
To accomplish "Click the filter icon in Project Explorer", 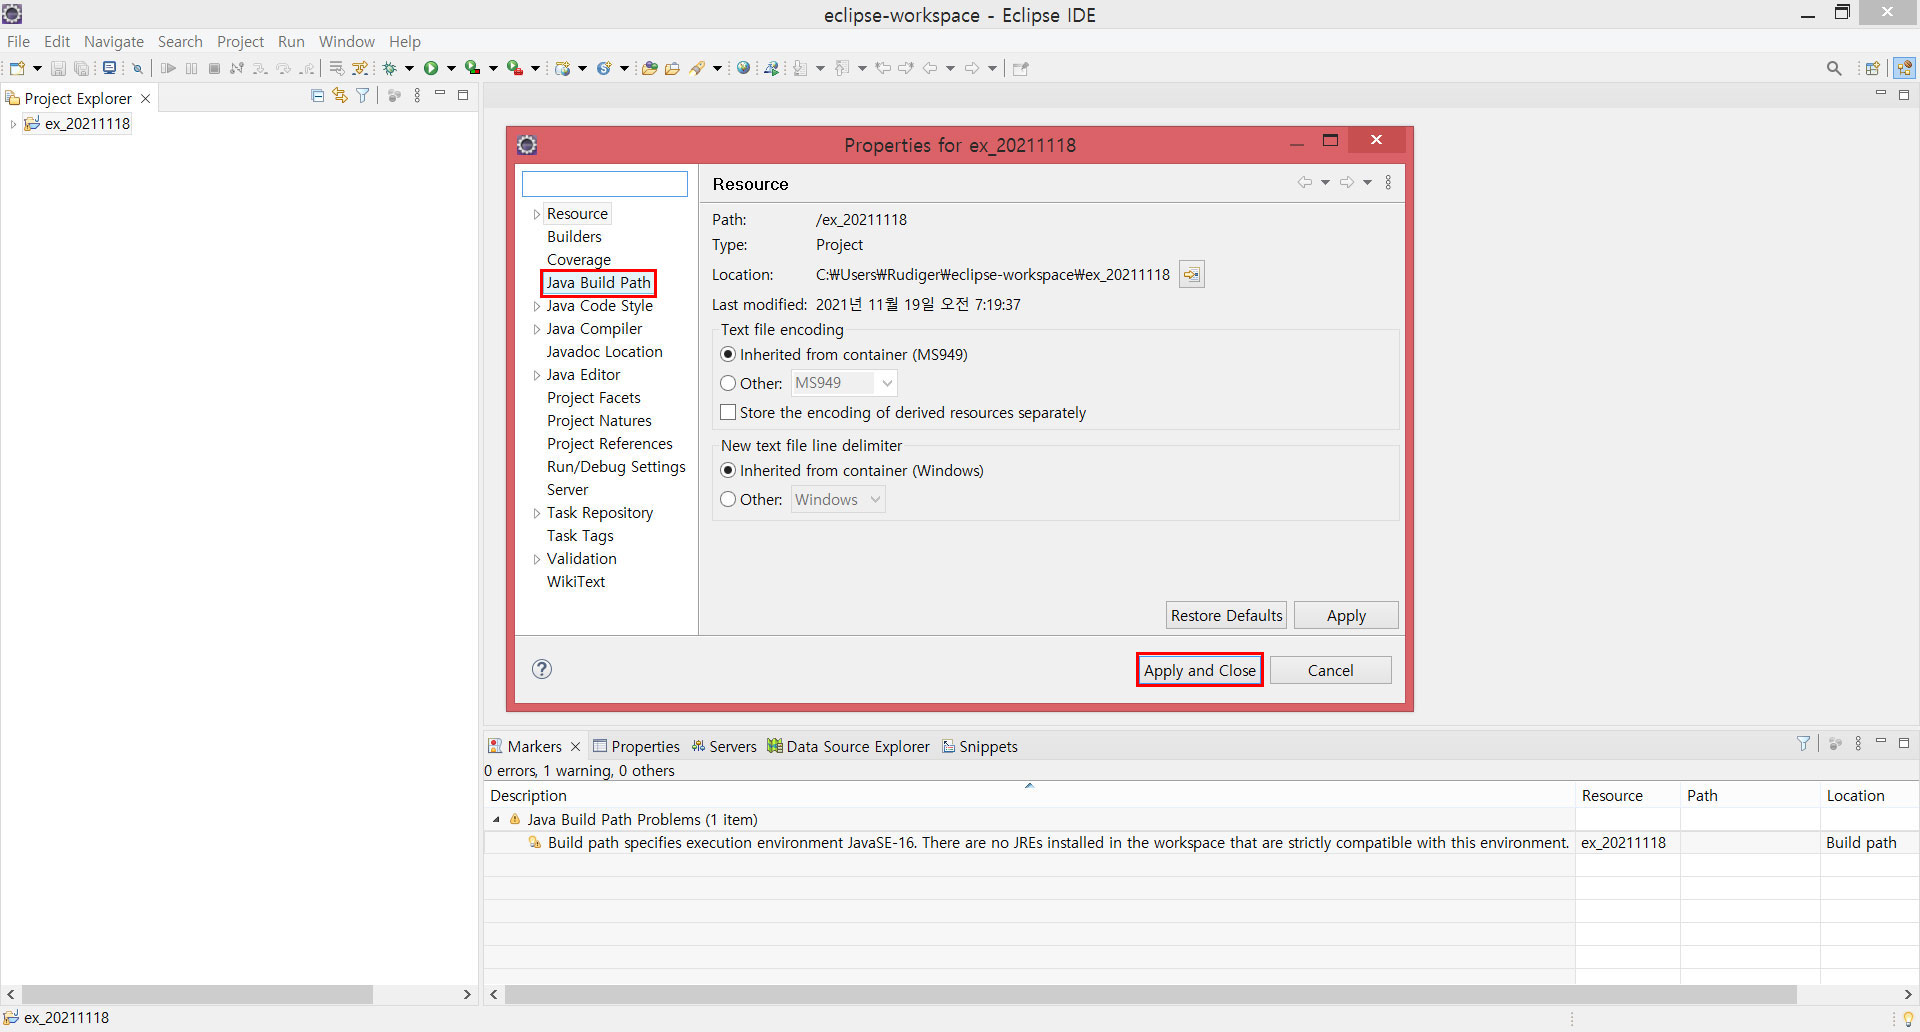I will point(363,95).
